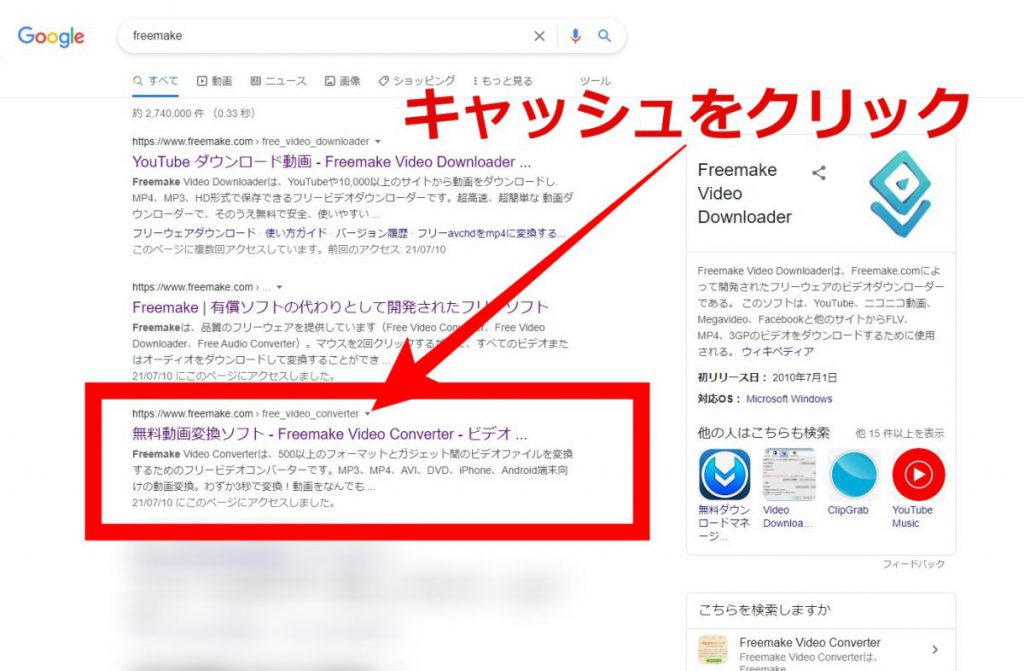The image size is (1024, 671).
Task: Show more via 他 15 件以上を表示
Action: pyautogui.click(x=900, y=433)
